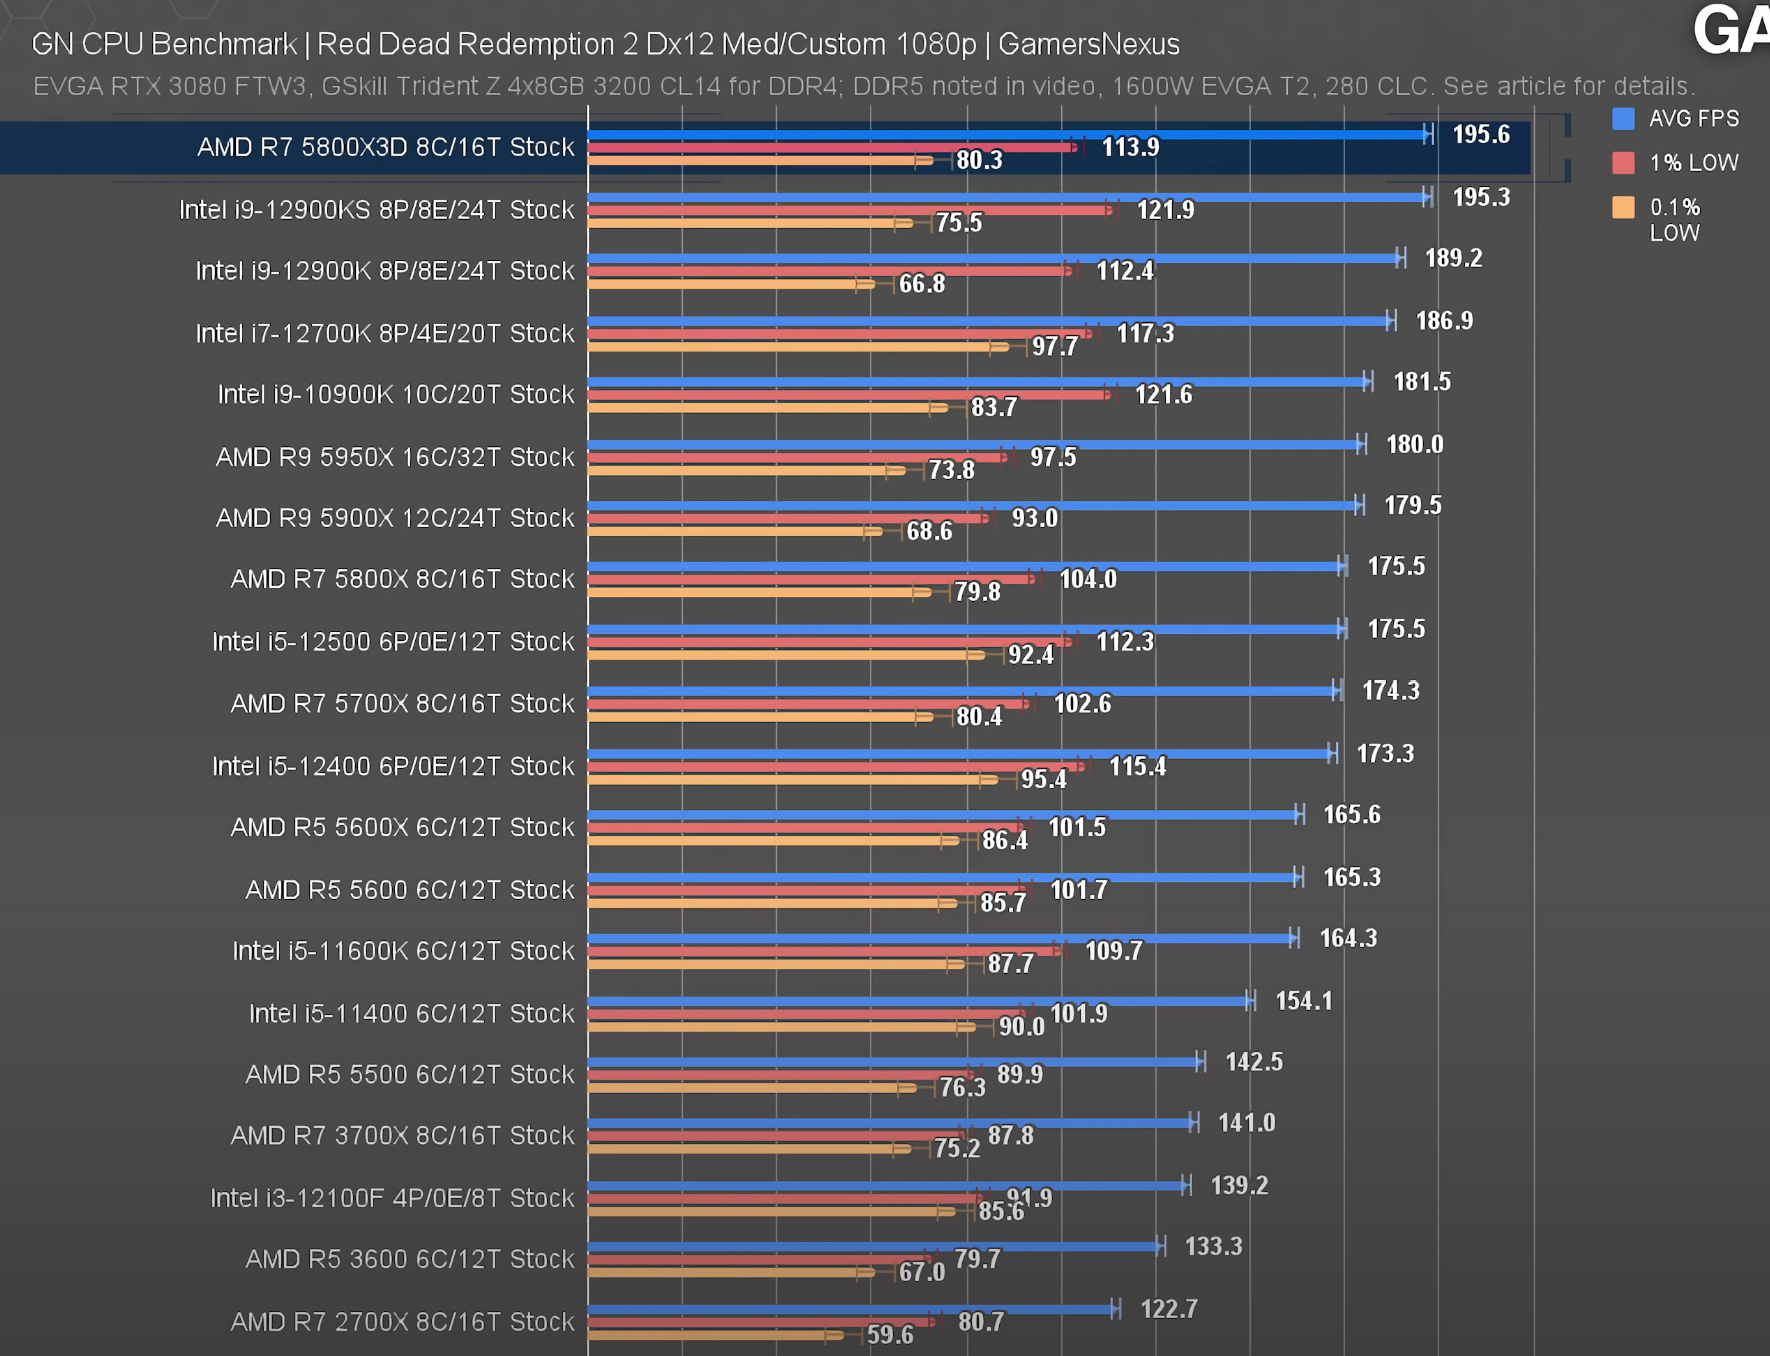Select the Intel i5-12500 row label

393,642
